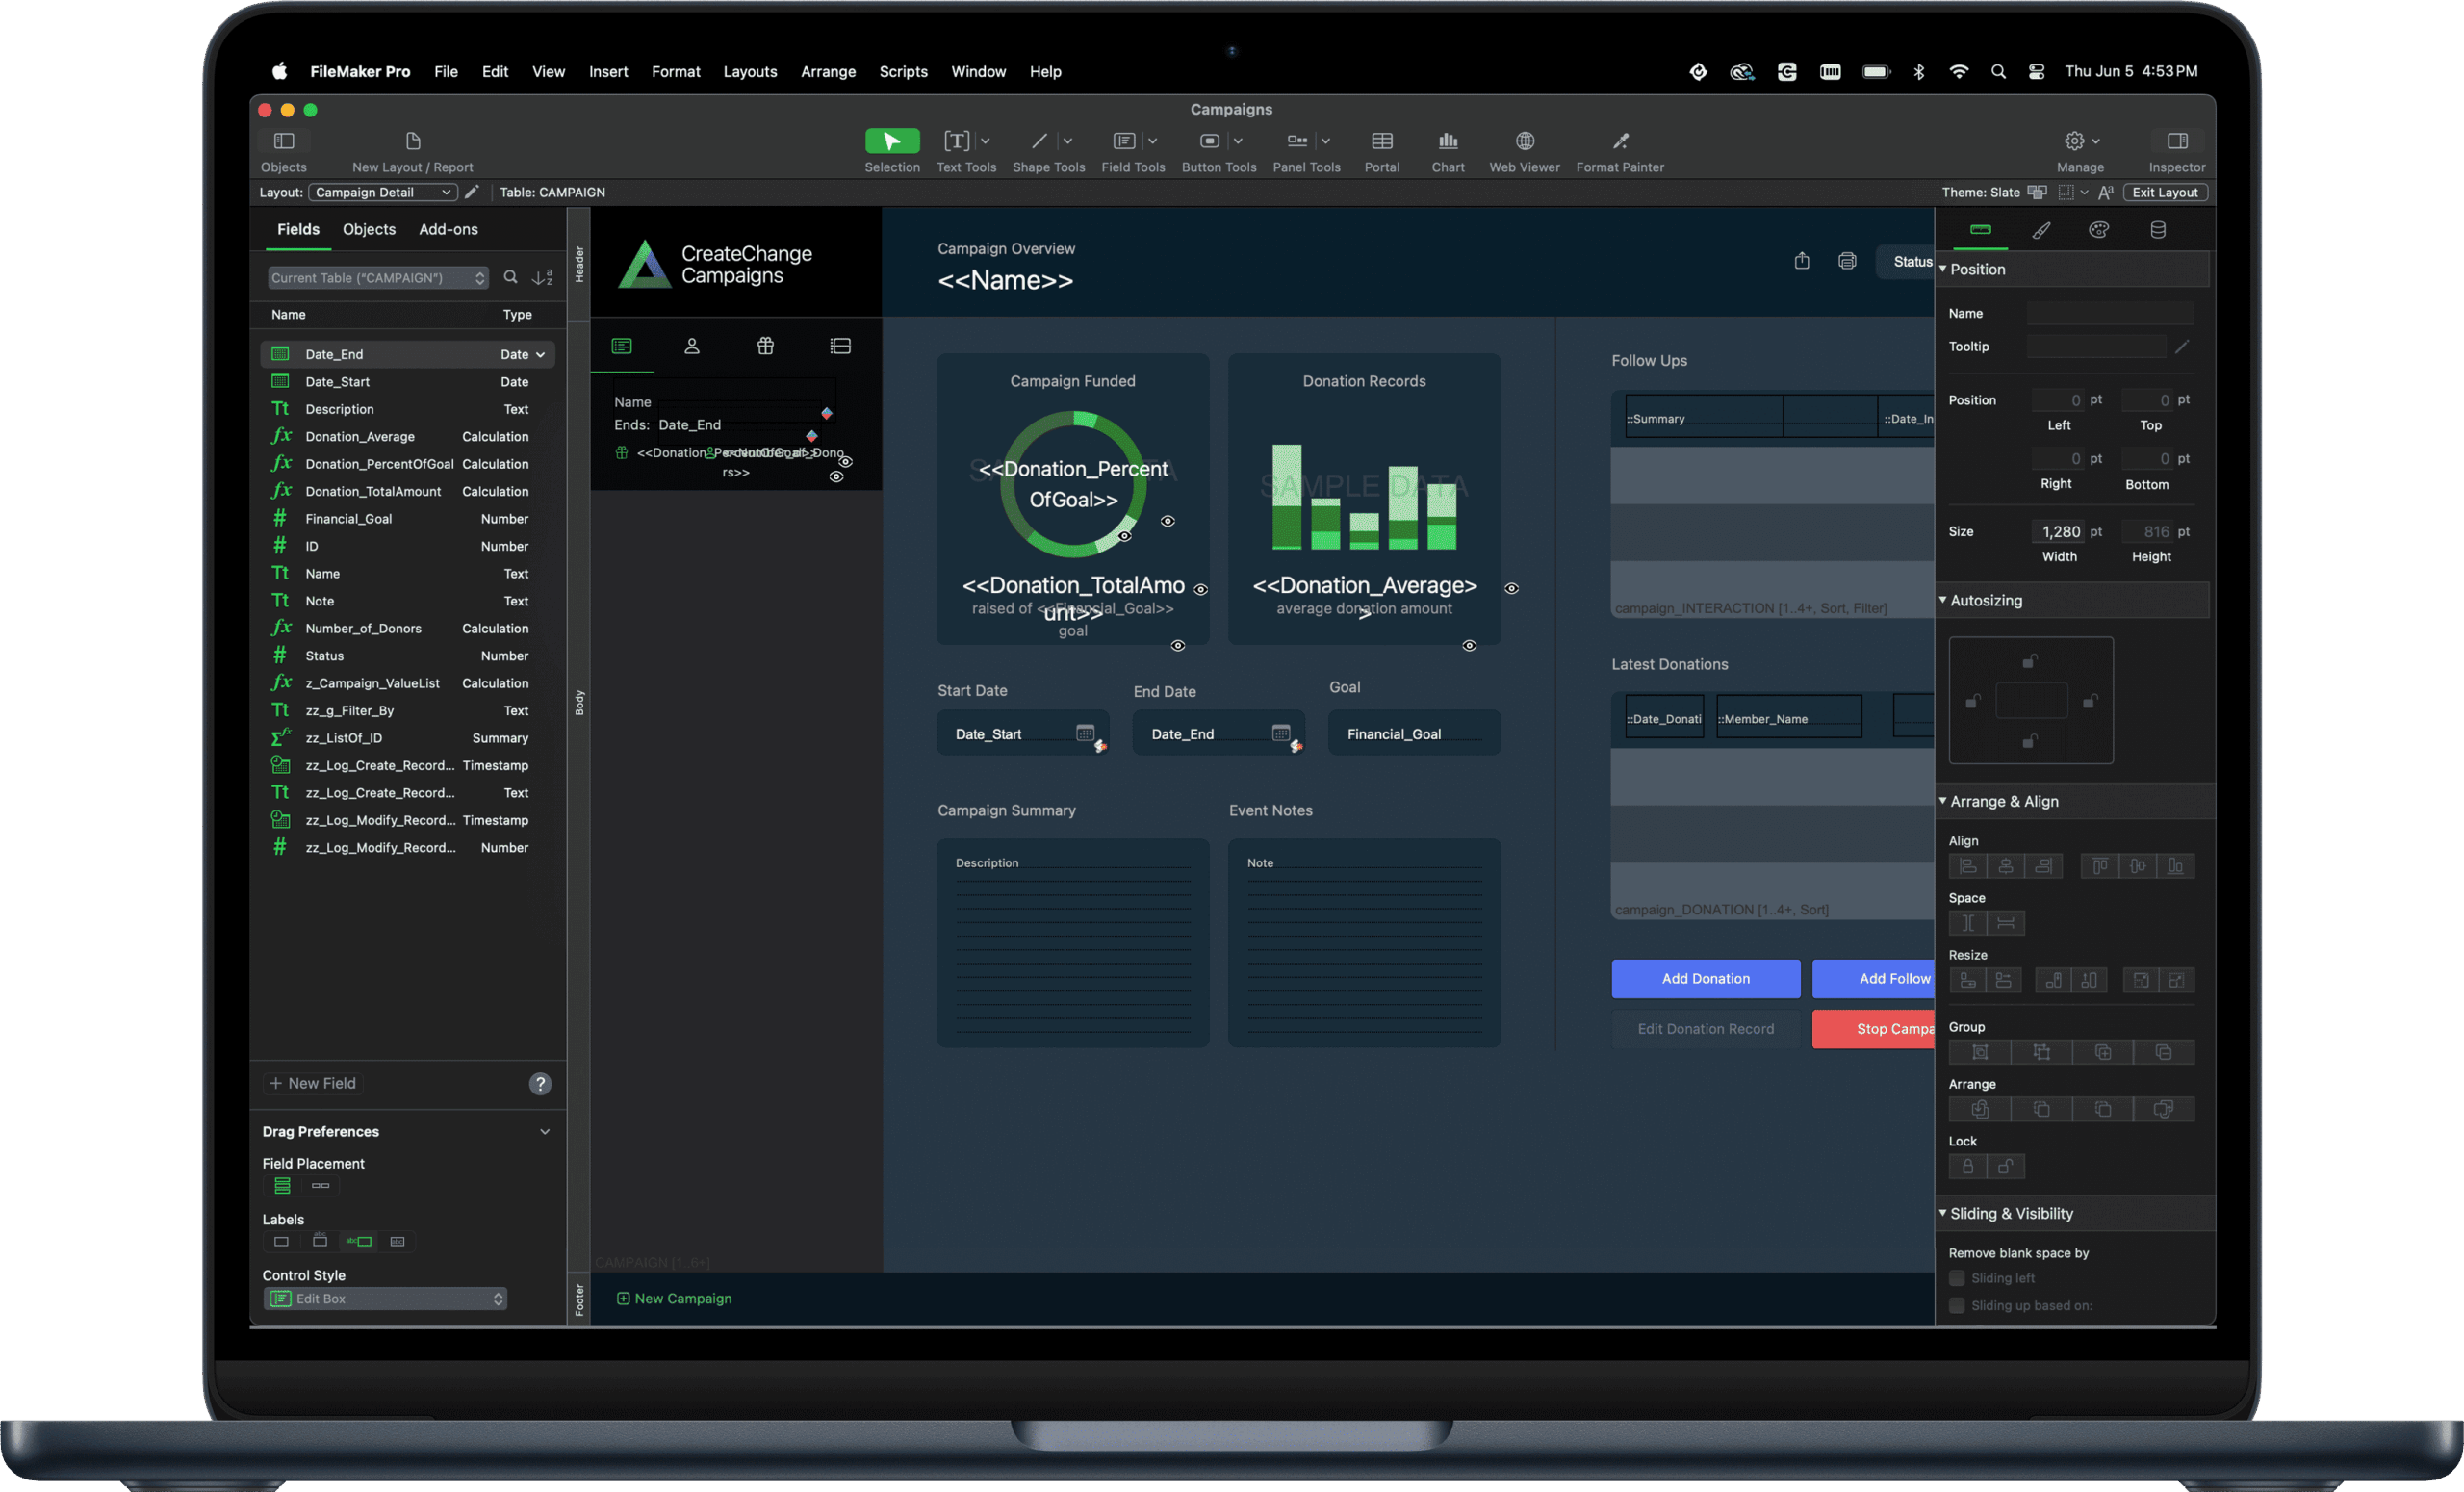Open the Current Table dropdown
This screenshot has width=2464, height=1492.
pos(378,277)
